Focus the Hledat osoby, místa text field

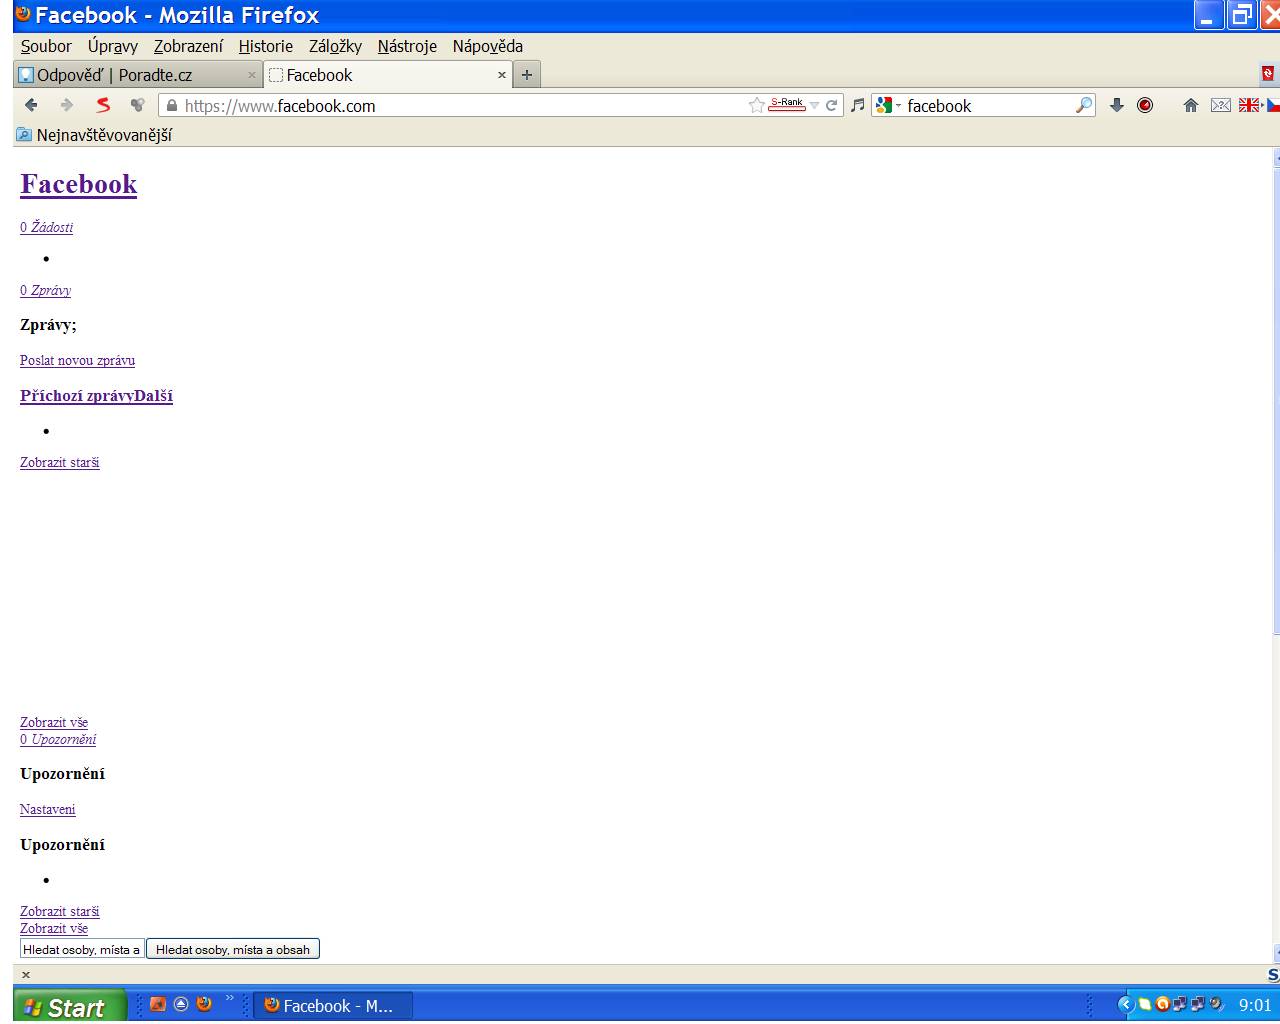pos(82,949)
